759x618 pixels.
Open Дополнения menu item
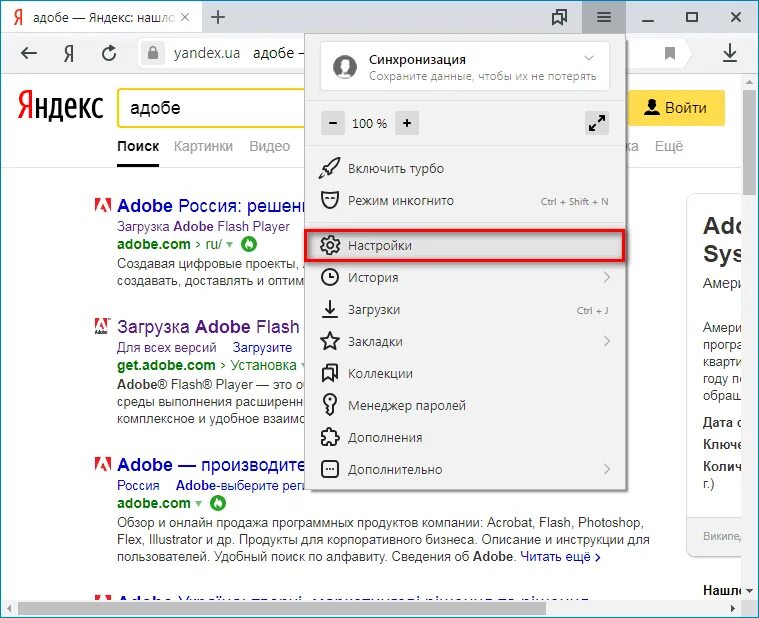click(x=465, y=437)
